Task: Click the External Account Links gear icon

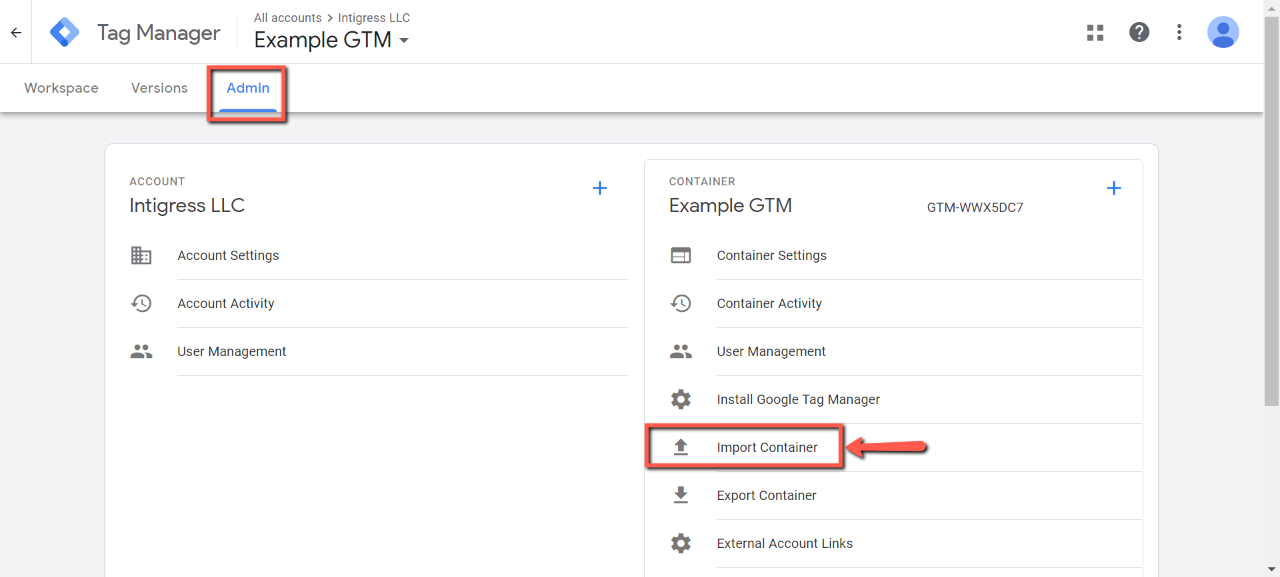Action: (681, 543)
